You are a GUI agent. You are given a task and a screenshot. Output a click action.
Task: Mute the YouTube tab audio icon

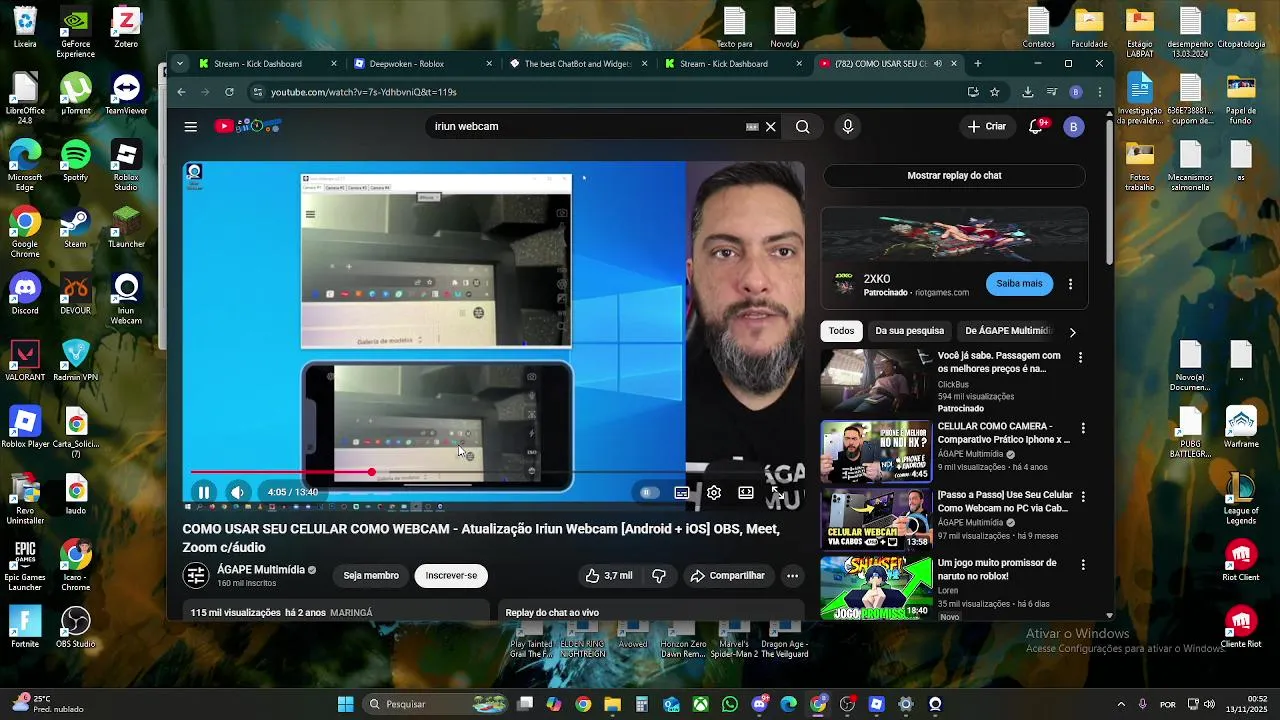coord(938,64)
